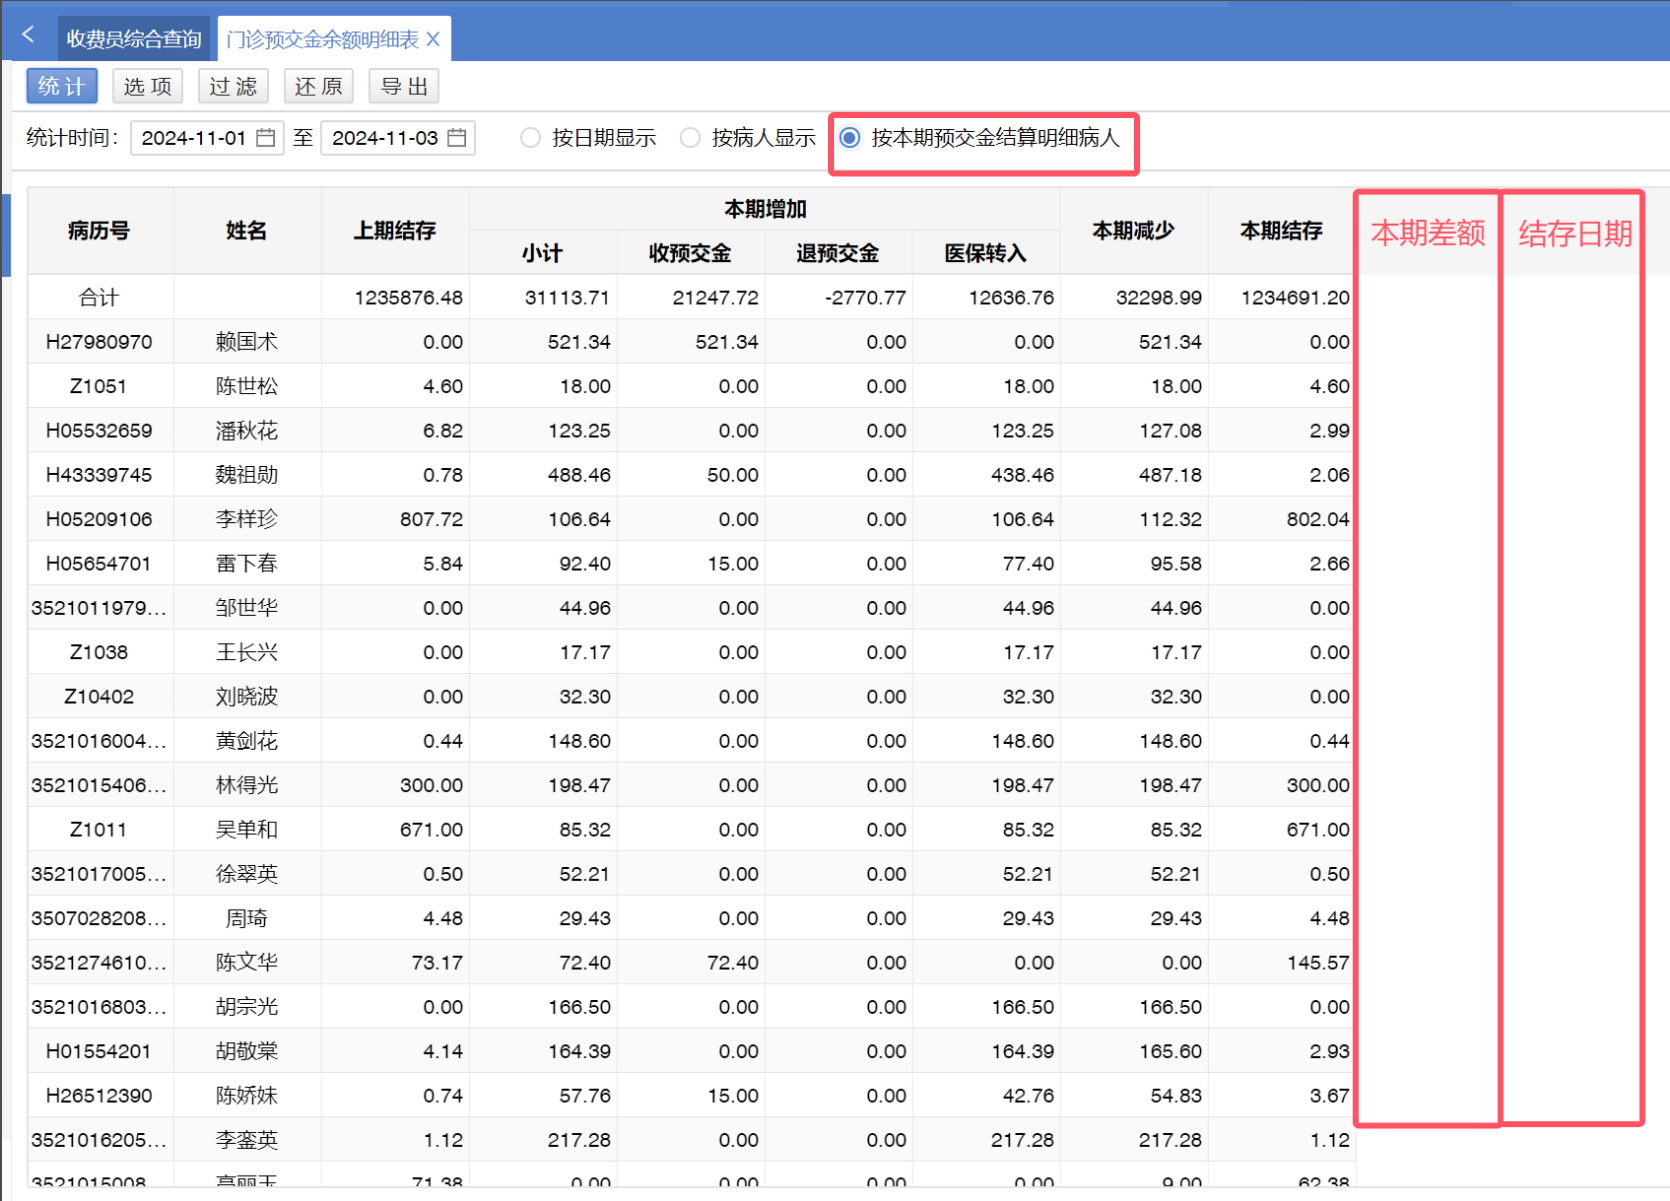Click the 小计 column header
Viewport: 1670px width, 1201px height.
543,253
